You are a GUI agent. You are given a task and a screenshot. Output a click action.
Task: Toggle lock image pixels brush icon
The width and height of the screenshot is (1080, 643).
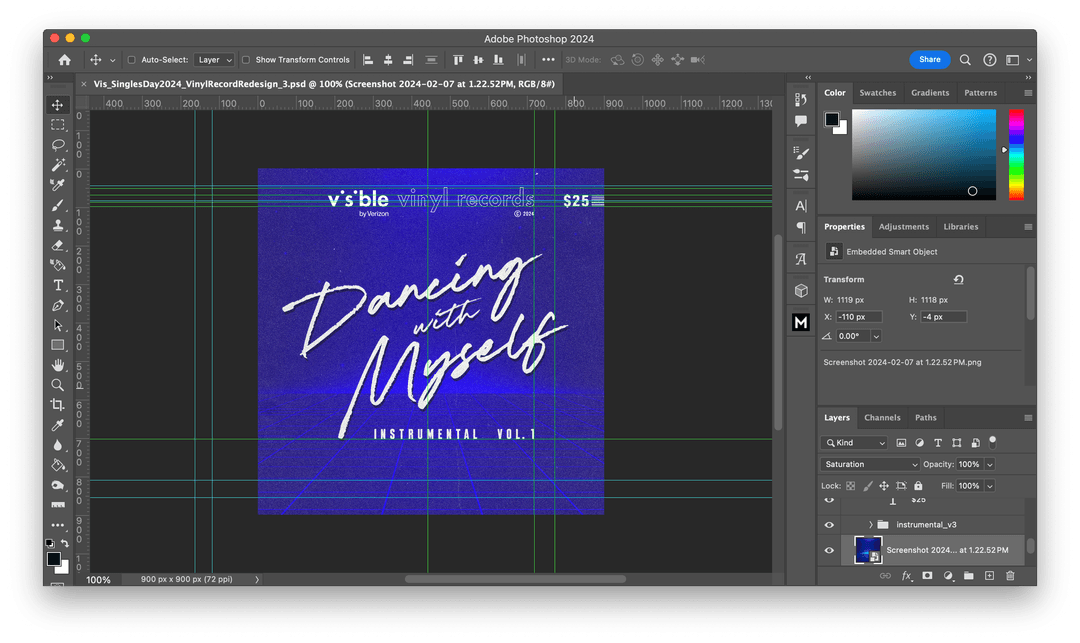tap(868, 486)
